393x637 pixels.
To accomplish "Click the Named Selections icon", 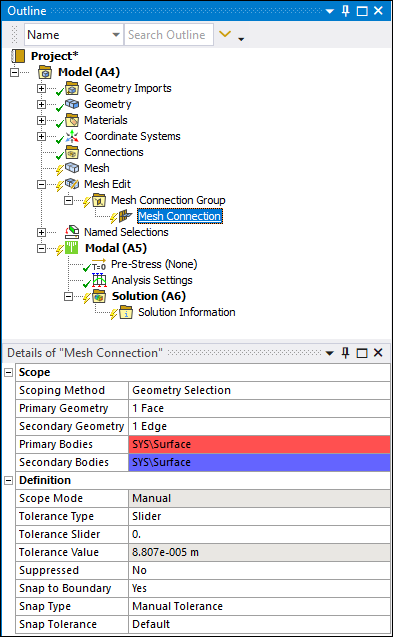I will (x=72, y=232).
